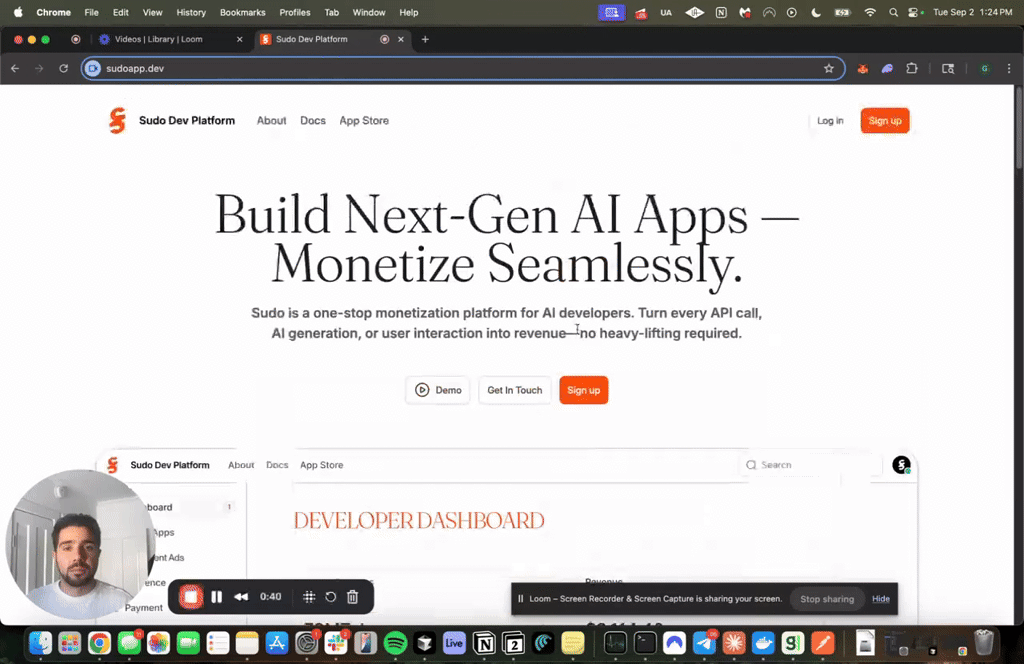Click Stop sharing in the Loom banner
Image resolution: width=1024 pixels, height=664 pixels.
(827, 599)
